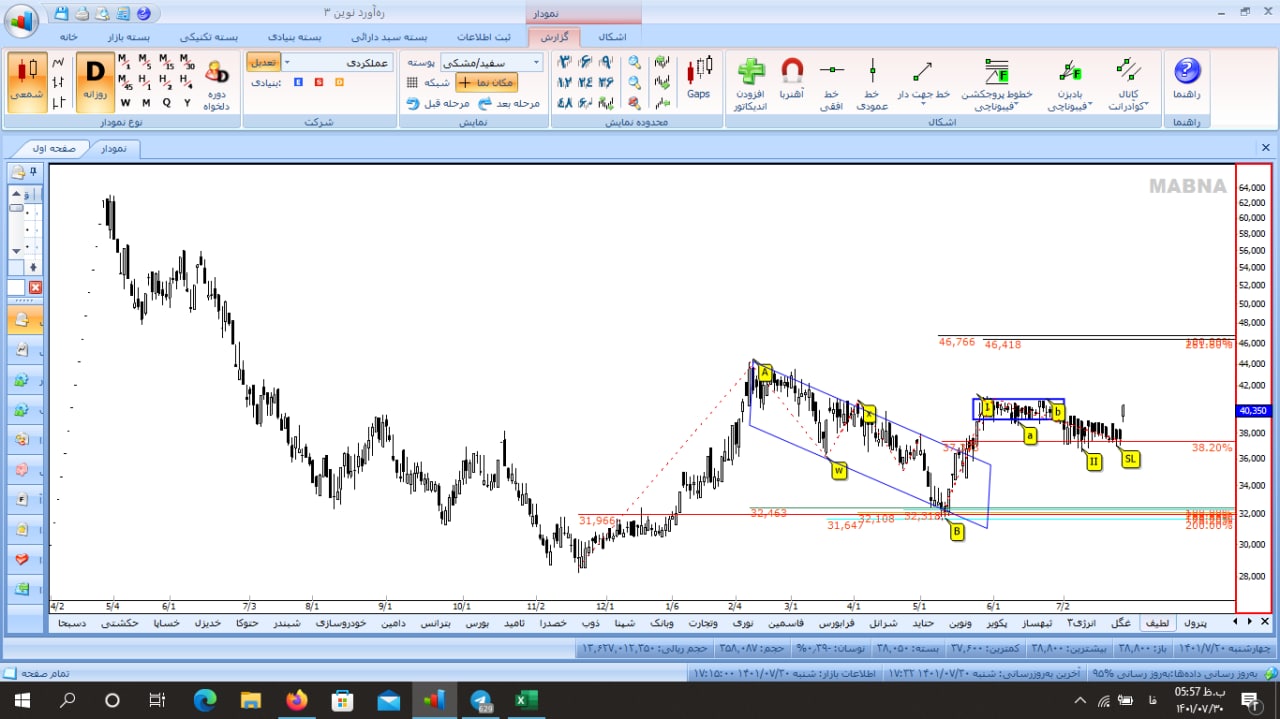This screenshot has height=719, width=1280.
Task: Set display range to 48 months
Action: tap(565, 103)
